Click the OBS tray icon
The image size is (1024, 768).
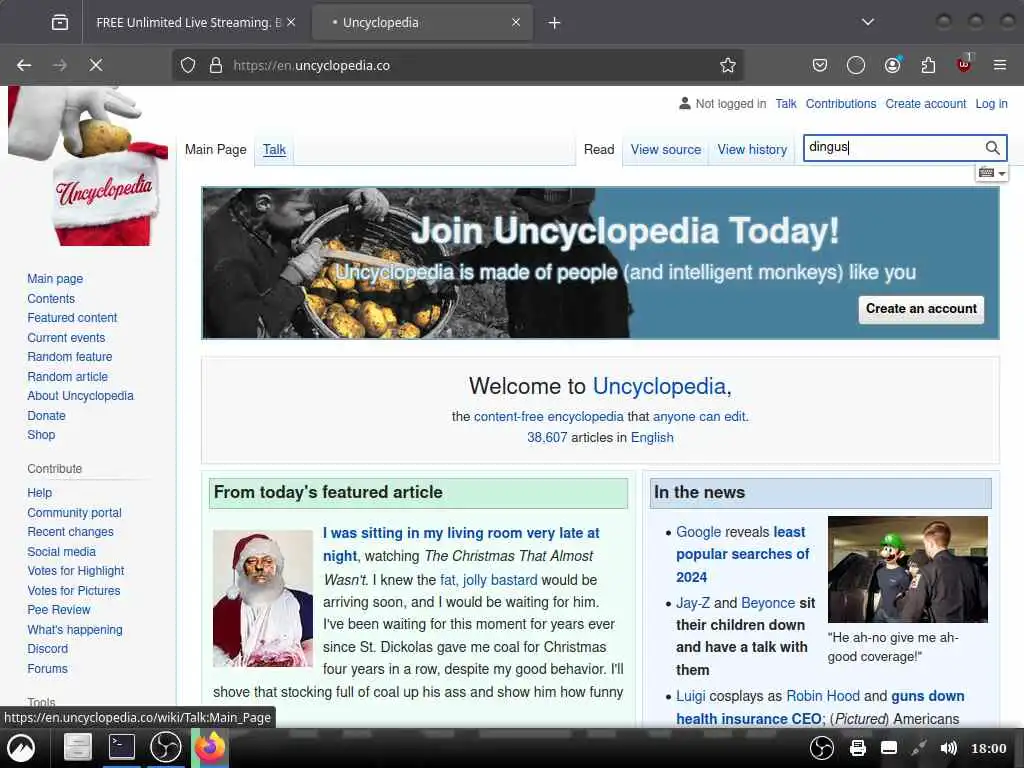tap(822, 748)
